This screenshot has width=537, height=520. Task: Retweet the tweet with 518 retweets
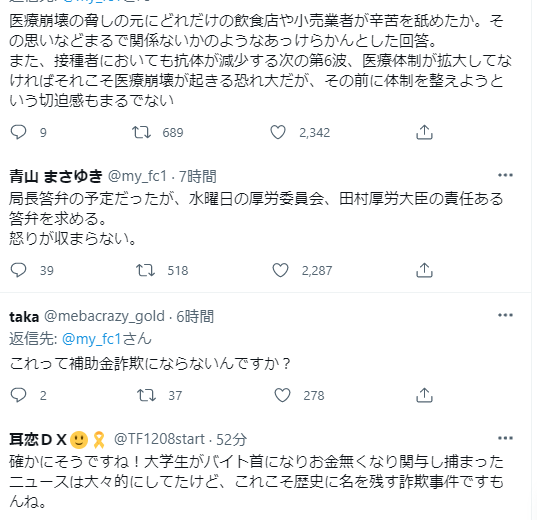145,270
